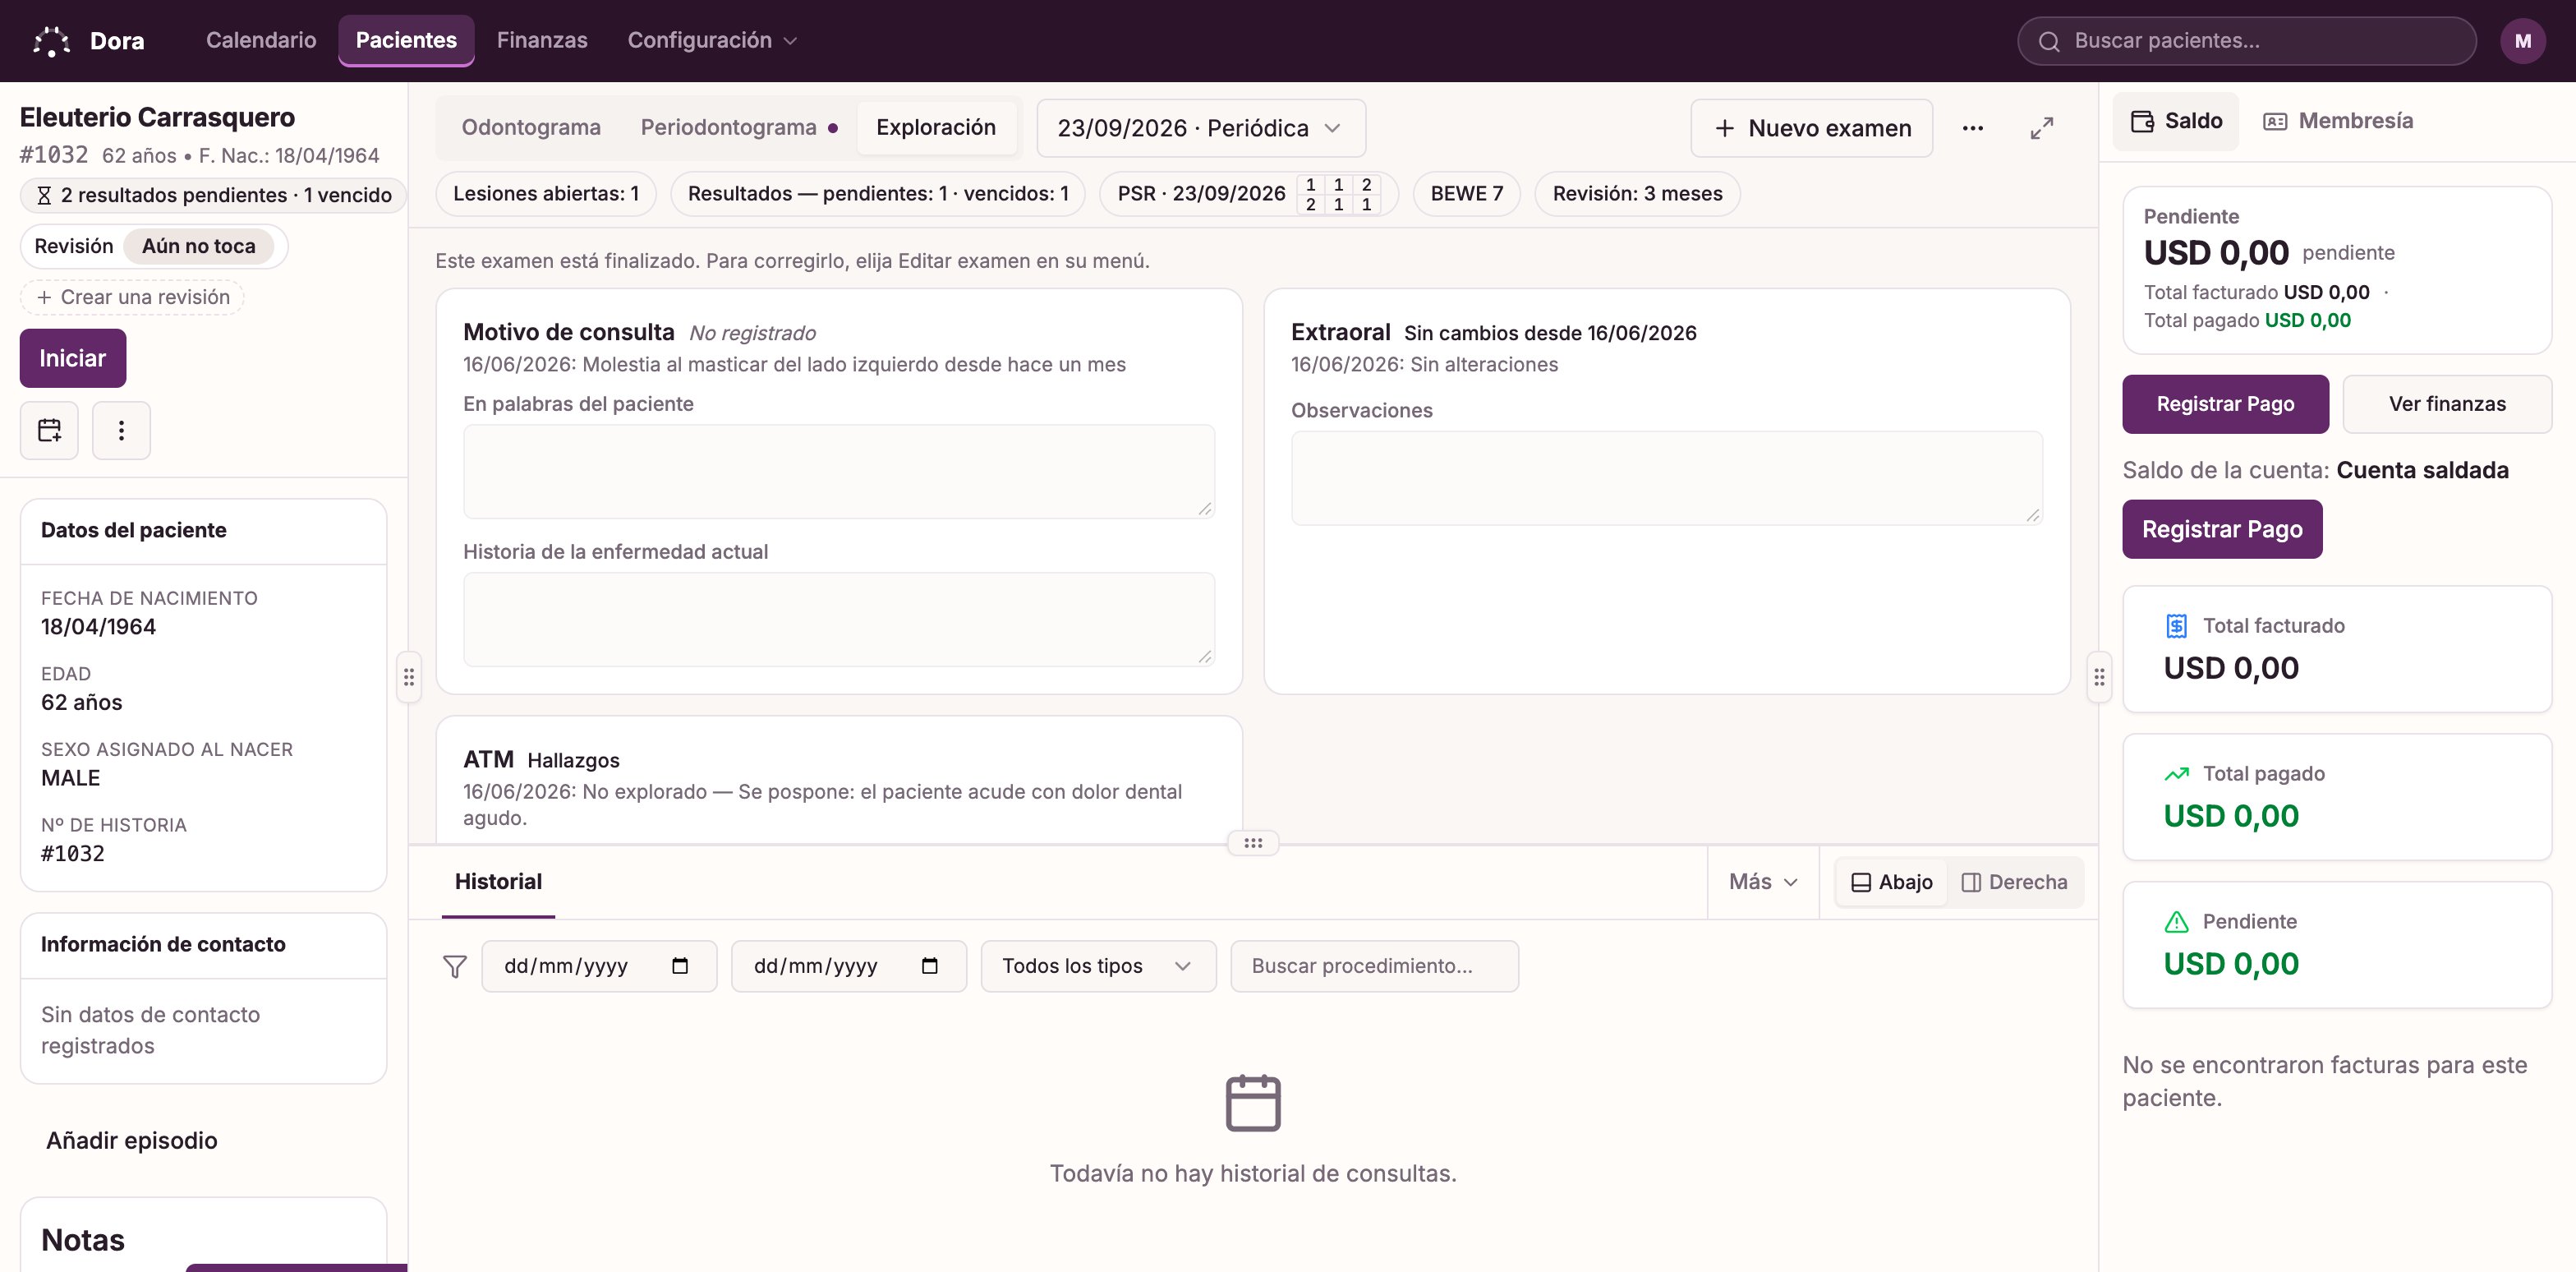Focus the Buscar pacientes search field
The width and height of the screenshot is (2576, 1272).
[x=2246, y=41]
